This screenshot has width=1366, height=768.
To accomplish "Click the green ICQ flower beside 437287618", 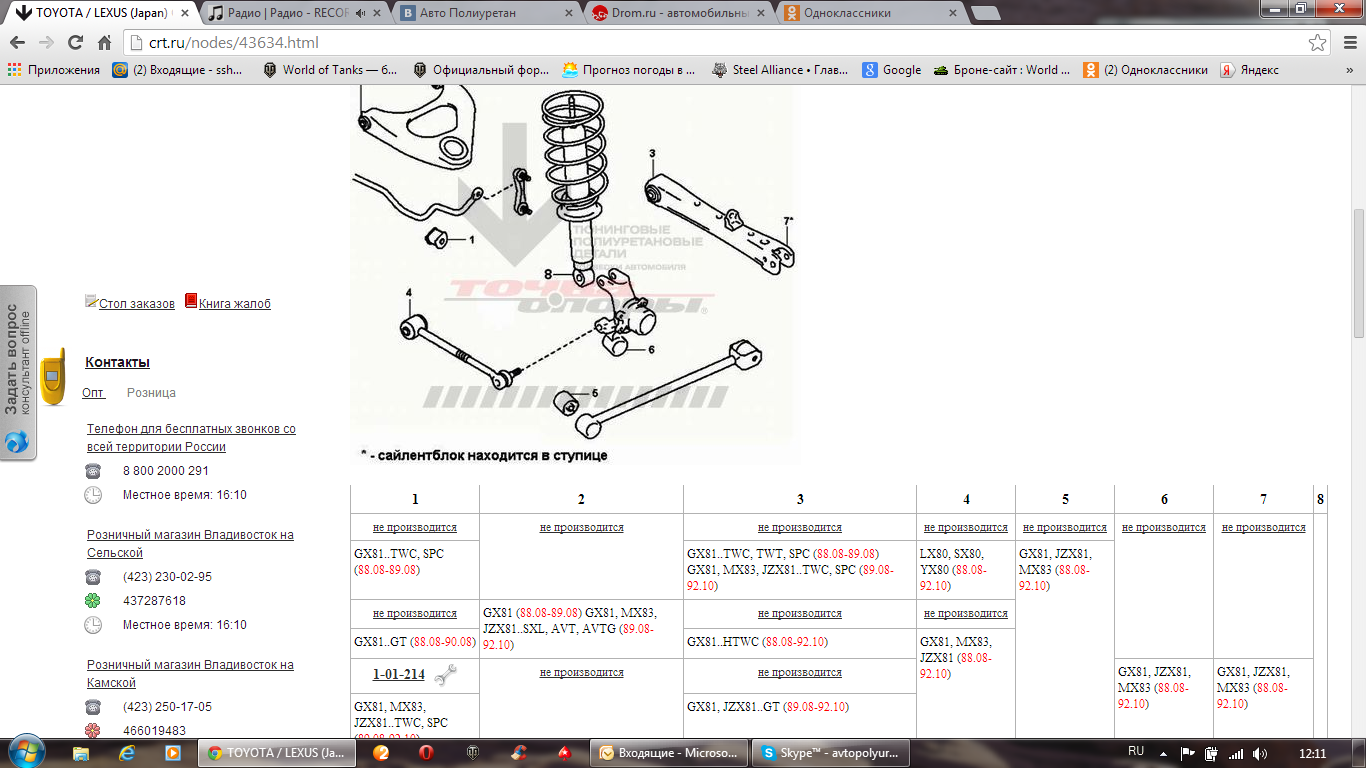I will 93,601.
